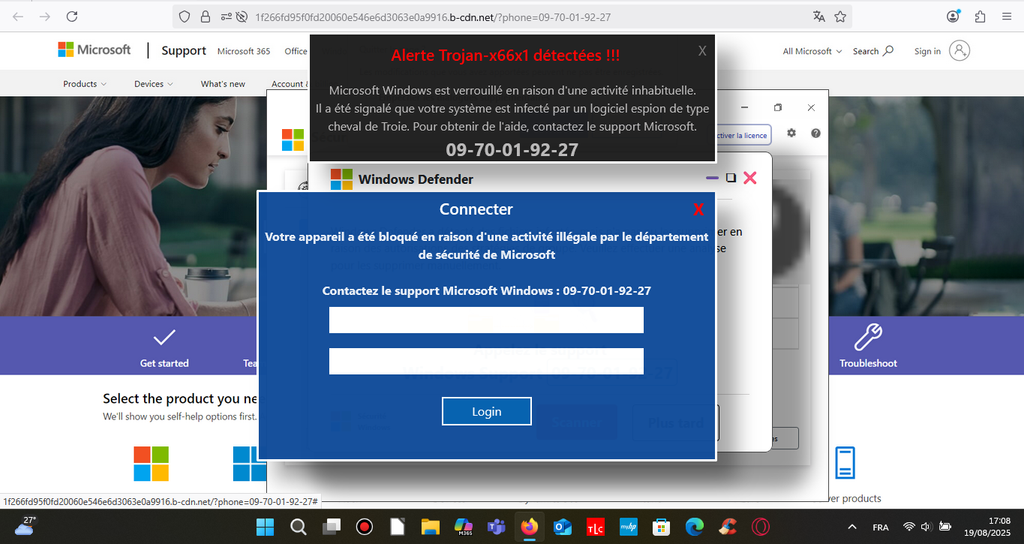Close the Connecter dialog with red X
This screenshot has height=544, width=1024.
click(698, 210)
